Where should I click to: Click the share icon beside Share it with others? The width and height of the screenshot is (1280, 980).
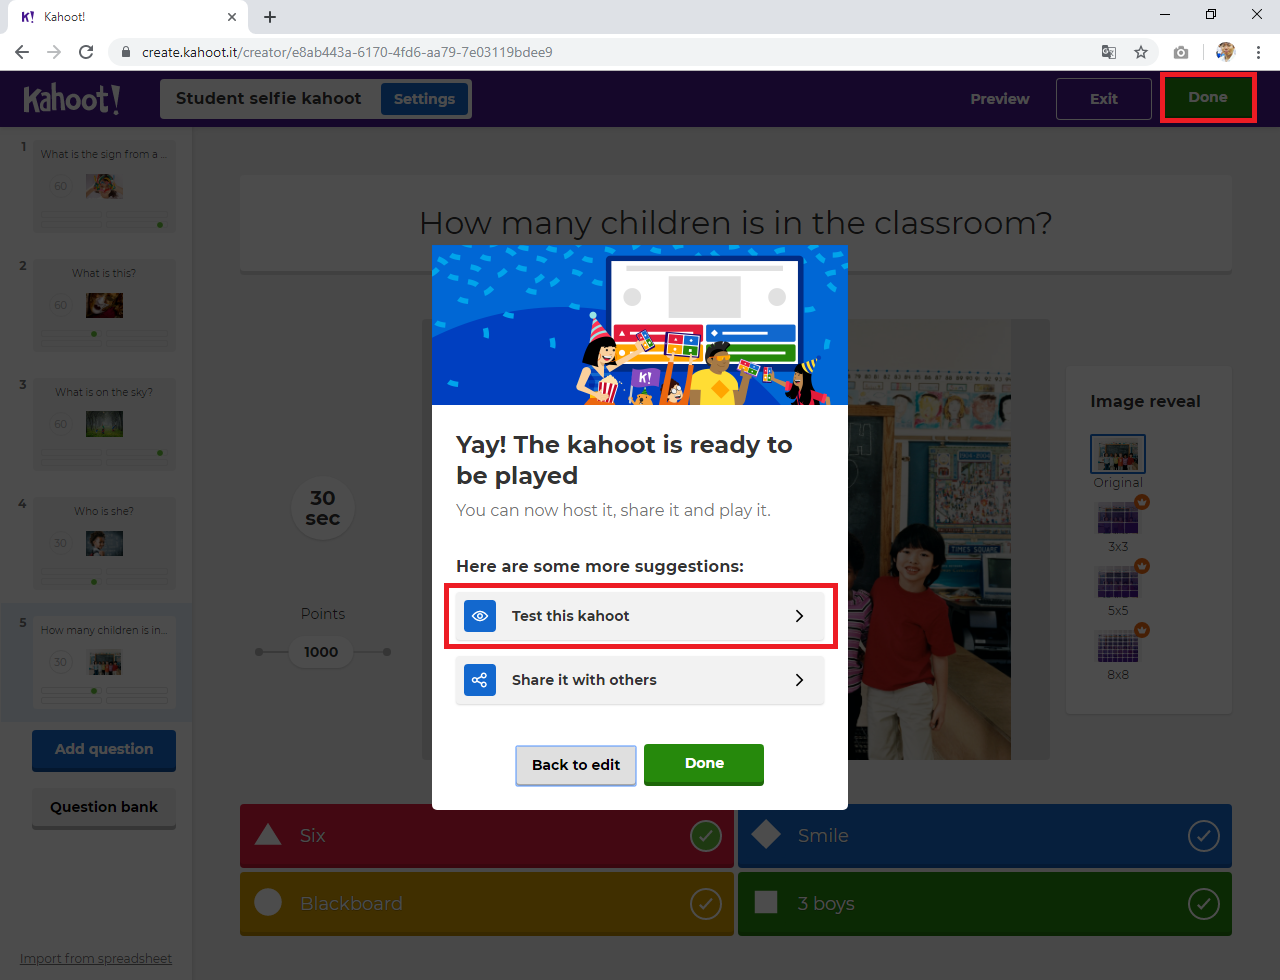pyautogui.click(x=480, y=680)
